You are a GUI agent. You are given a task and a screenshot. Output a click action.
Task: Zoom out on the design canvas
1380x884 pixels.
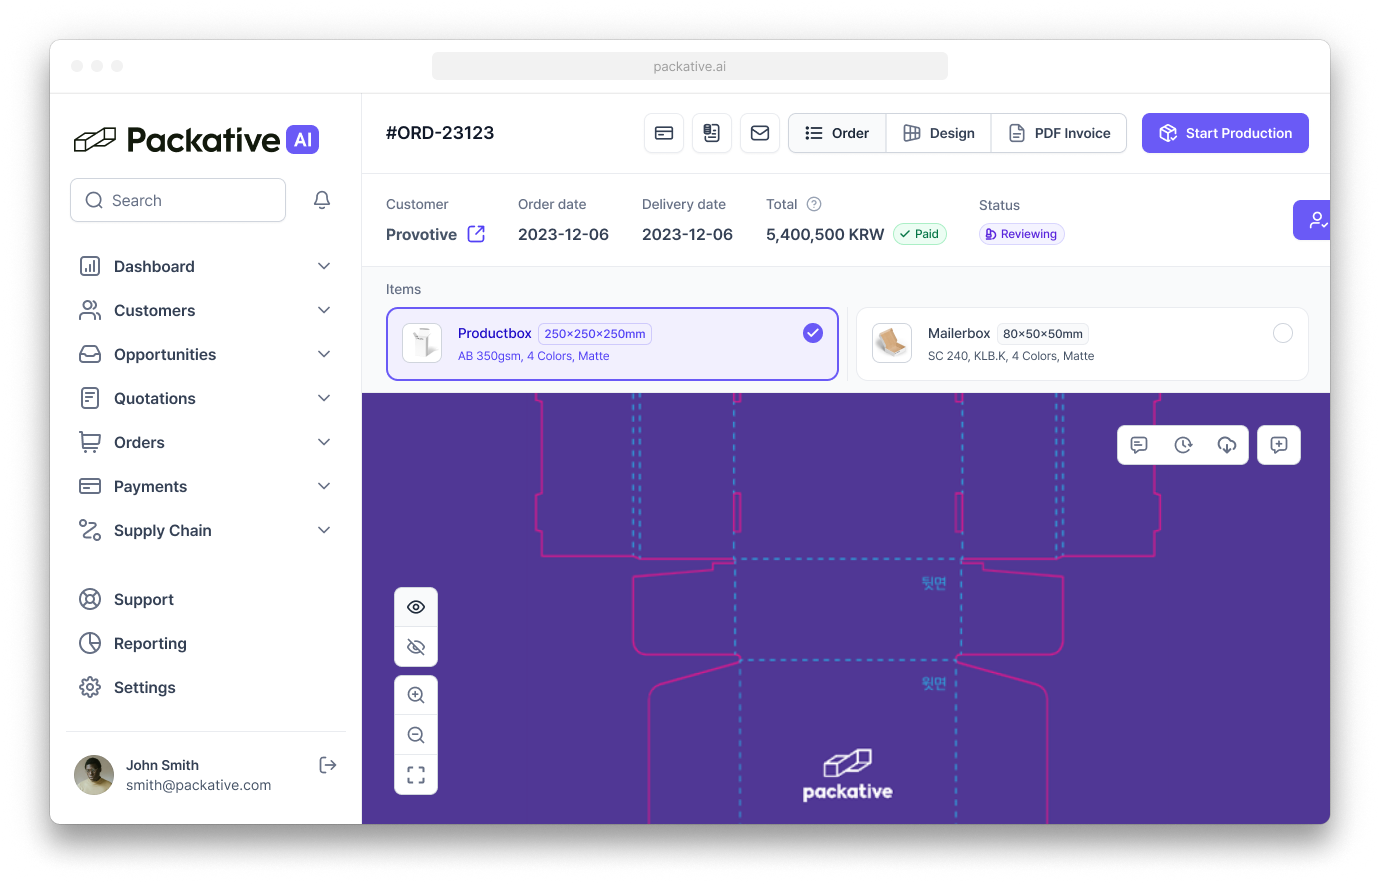416,735
